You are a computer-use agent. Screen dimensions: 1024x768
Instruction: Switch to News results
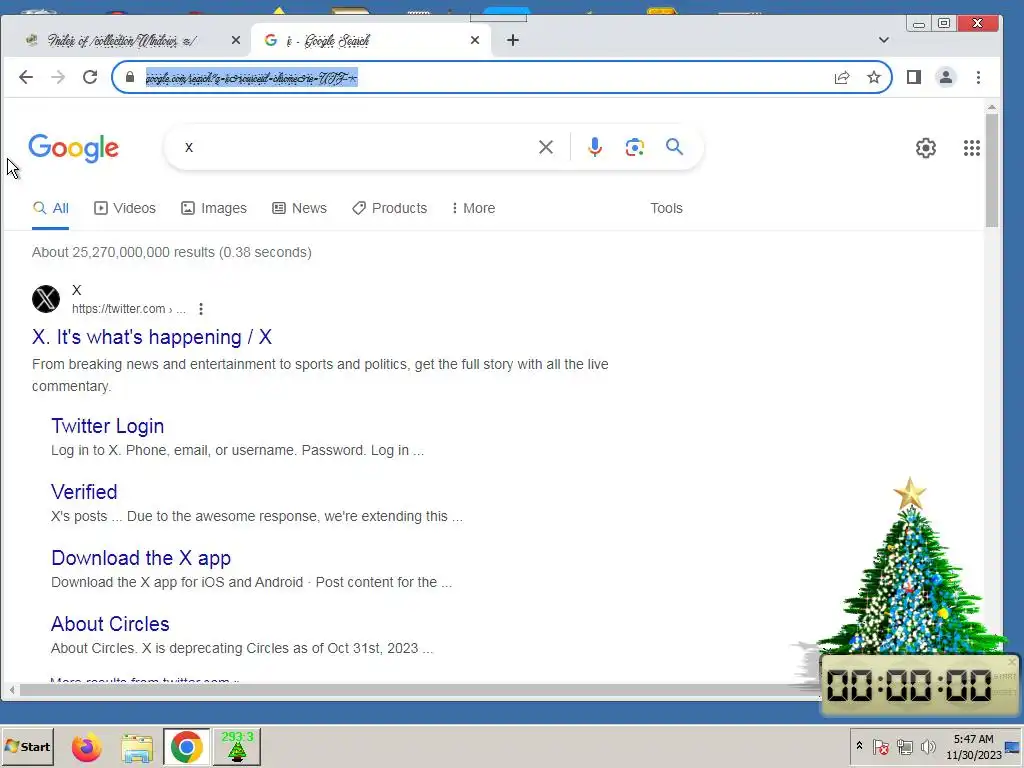(299, 208)
